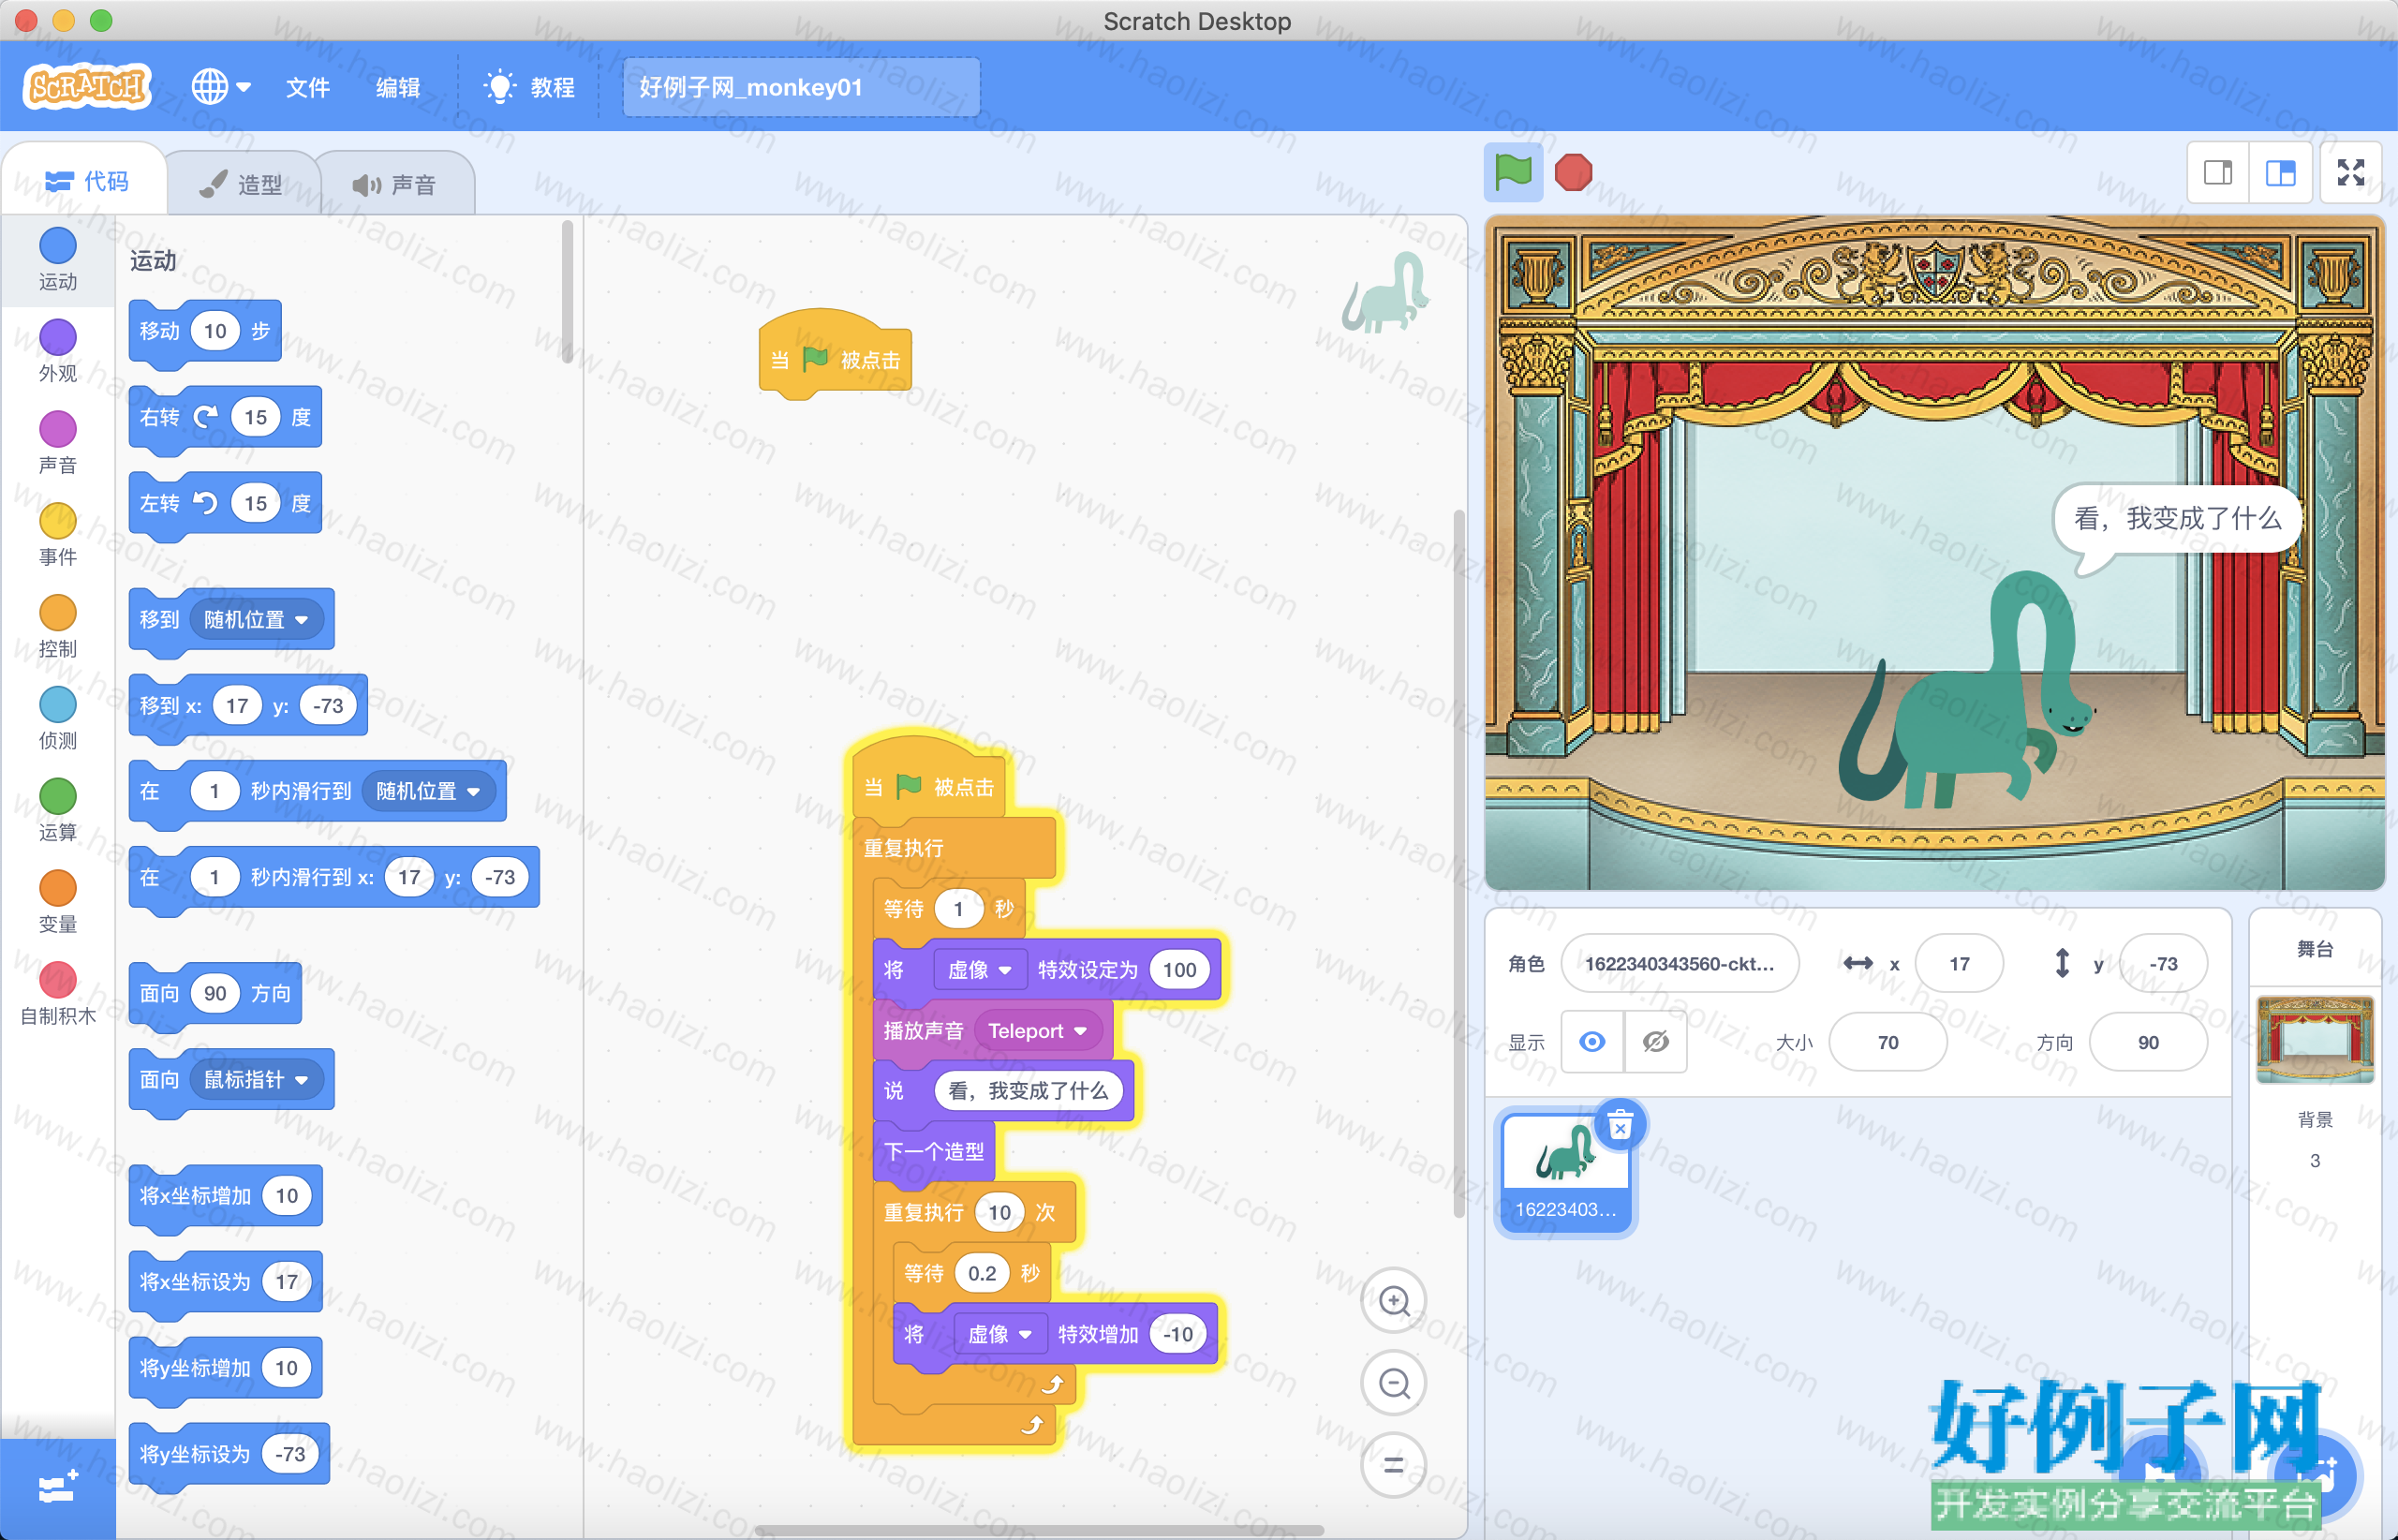
Task: Click clockwise rotate icon in 右转 block
Action: click(x=205, y=417)
